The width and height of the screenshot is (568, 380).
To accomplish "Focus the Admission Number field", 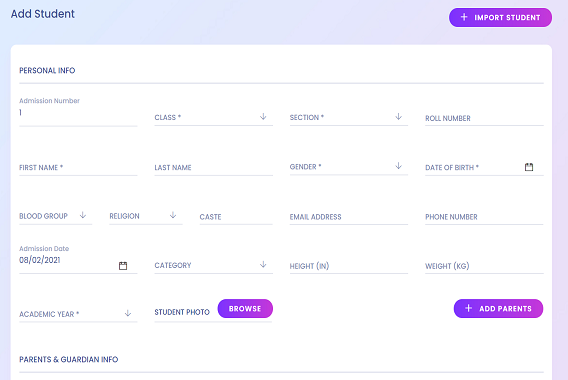I will [78, 113].
